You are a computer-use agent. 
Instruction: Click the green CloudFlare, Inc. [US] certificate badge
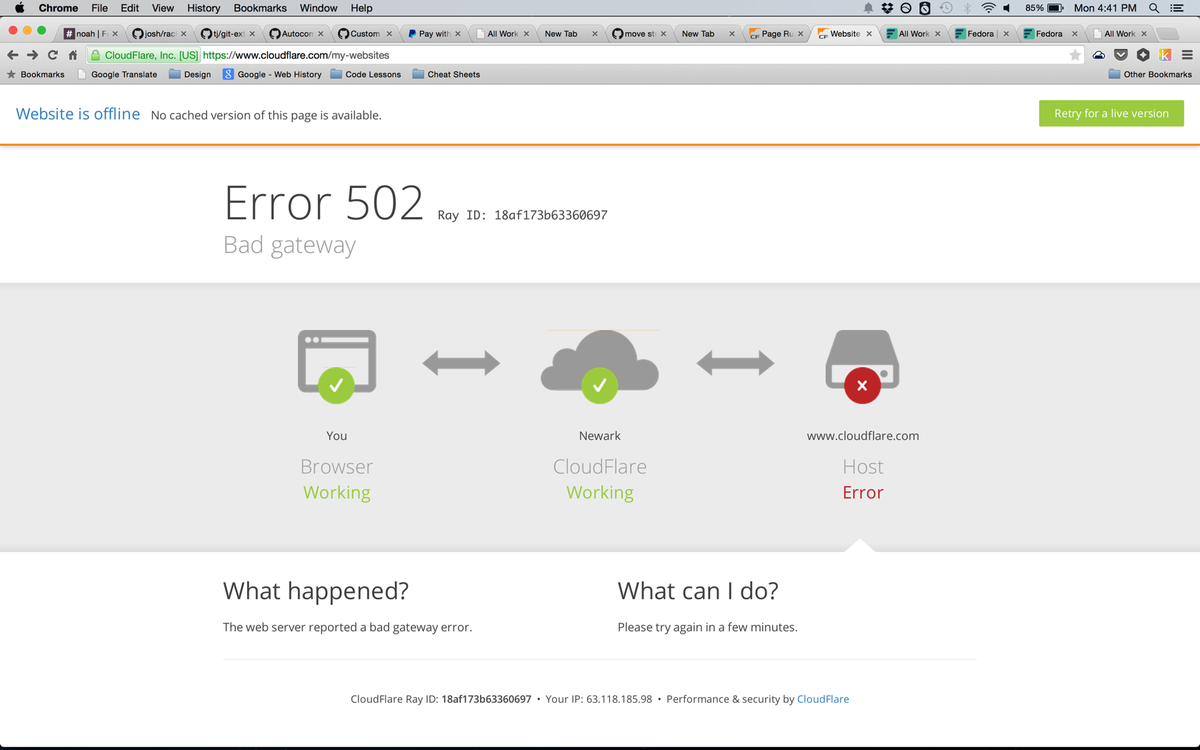click(144, 55)
